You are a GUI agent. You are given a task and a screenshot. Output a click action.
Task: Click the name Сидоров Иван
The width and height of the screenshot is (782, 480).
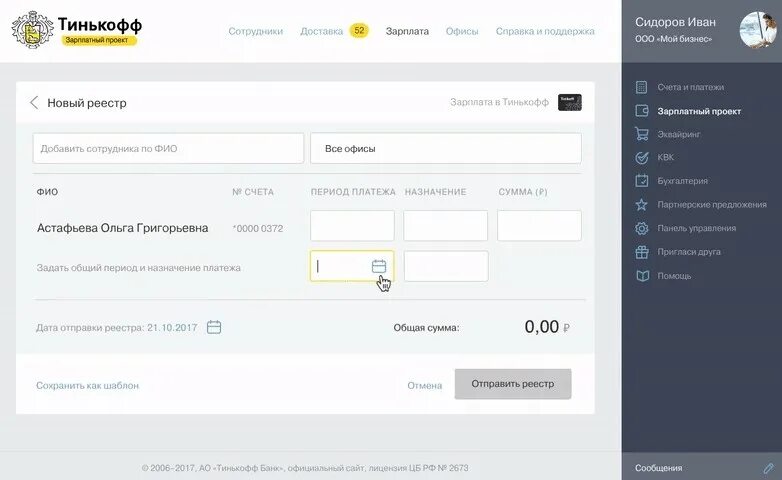click(675, 22)
